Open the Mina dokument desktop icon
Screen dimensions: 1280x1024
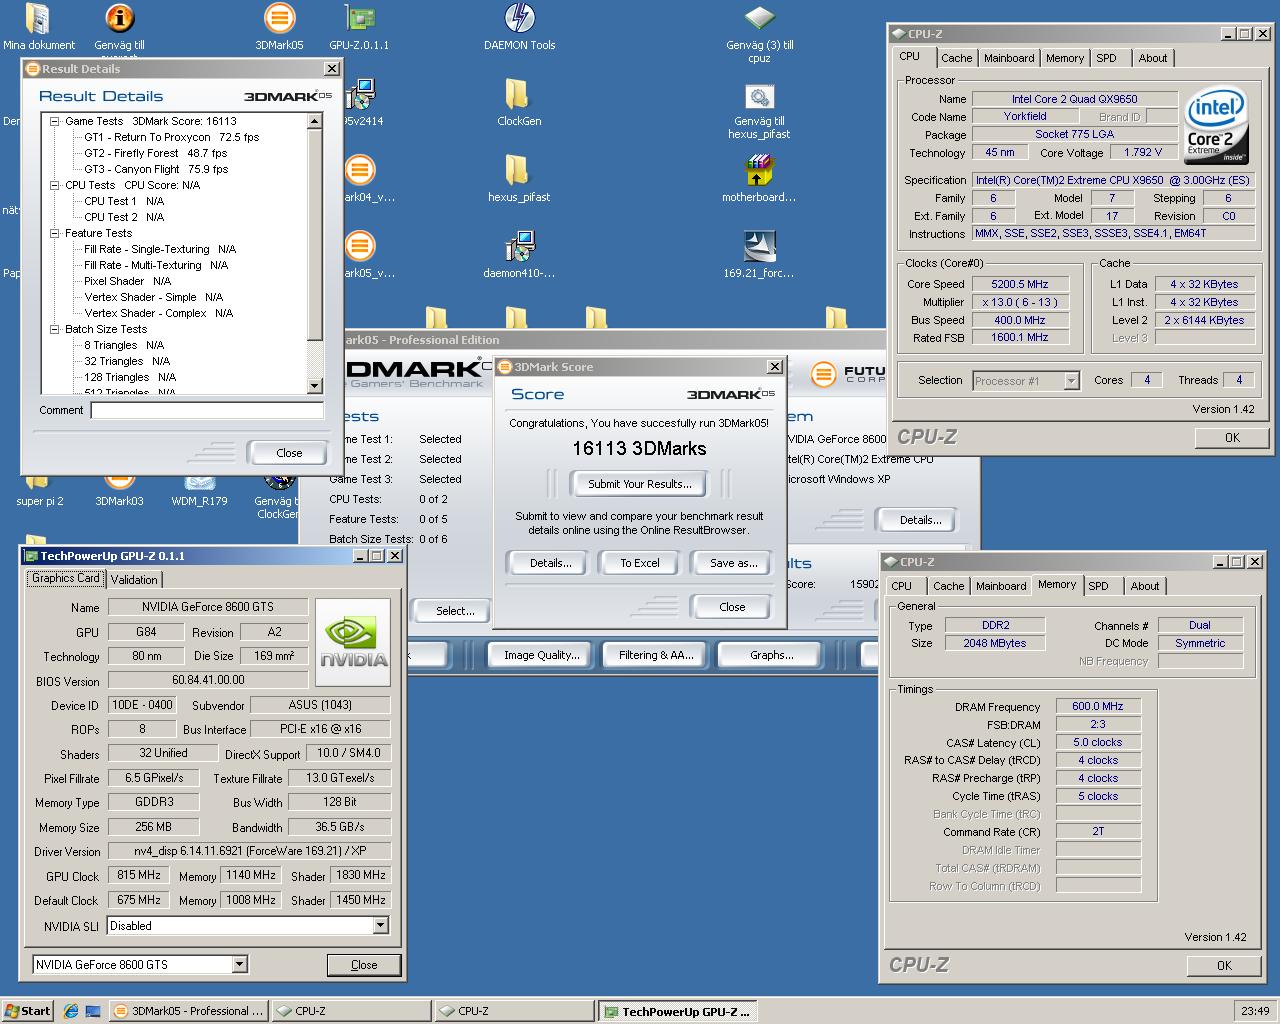click(x=38, y=19)
